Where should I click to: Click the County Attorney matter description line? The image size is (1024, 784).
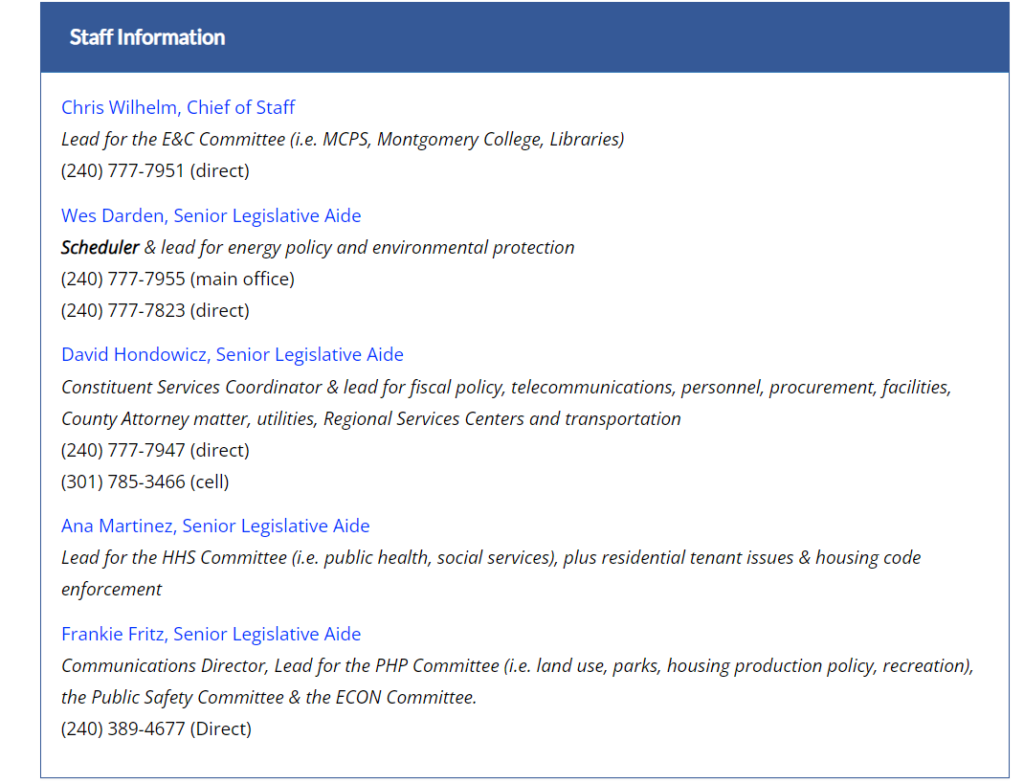[x=371, y=419]
